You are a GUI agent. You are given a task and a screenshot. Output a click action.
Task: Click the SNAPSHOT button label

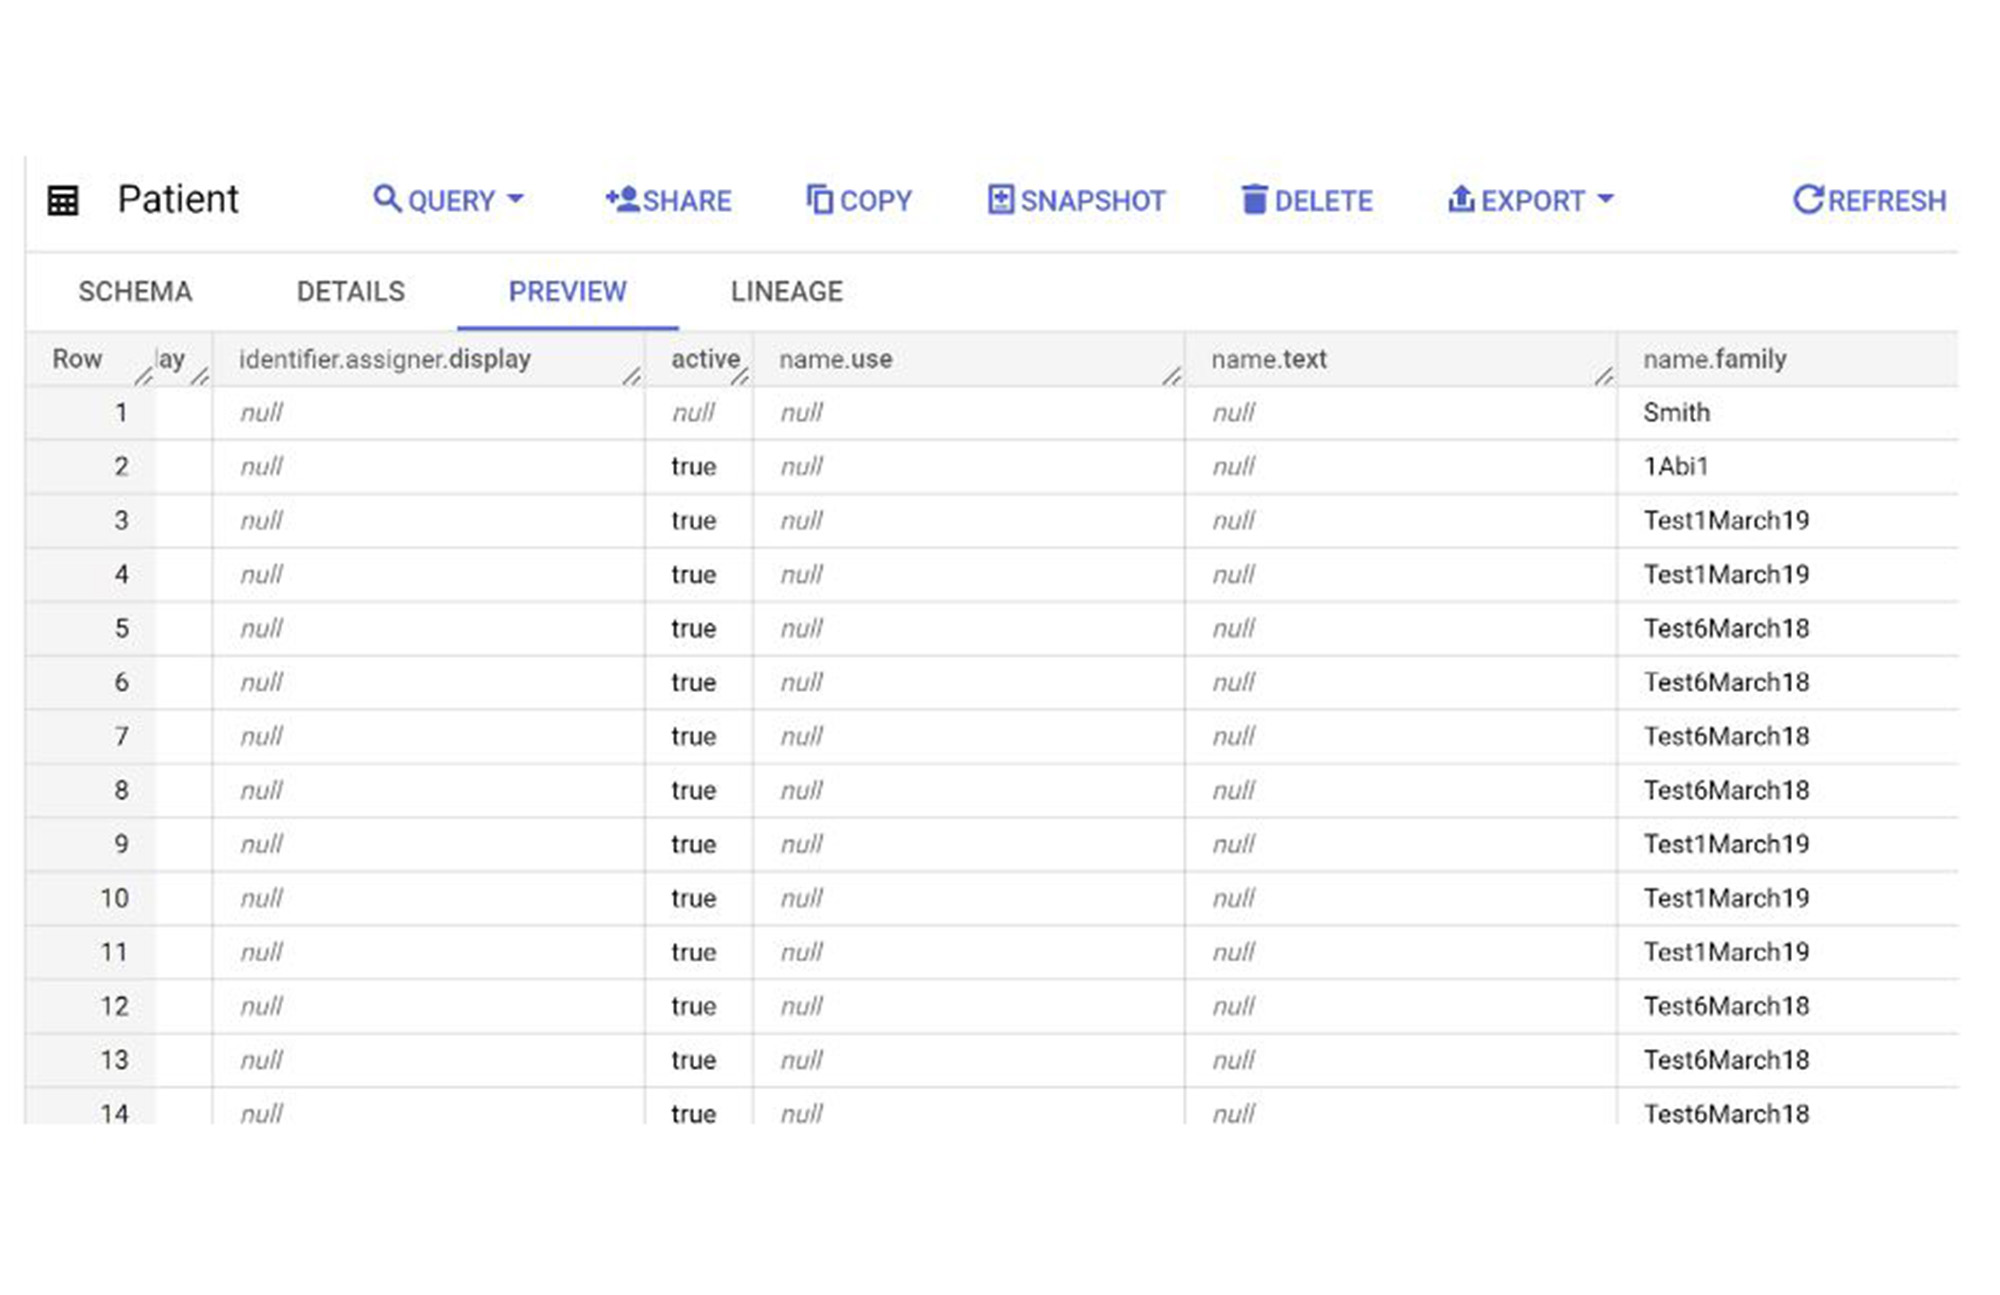tap(1093, 201)
